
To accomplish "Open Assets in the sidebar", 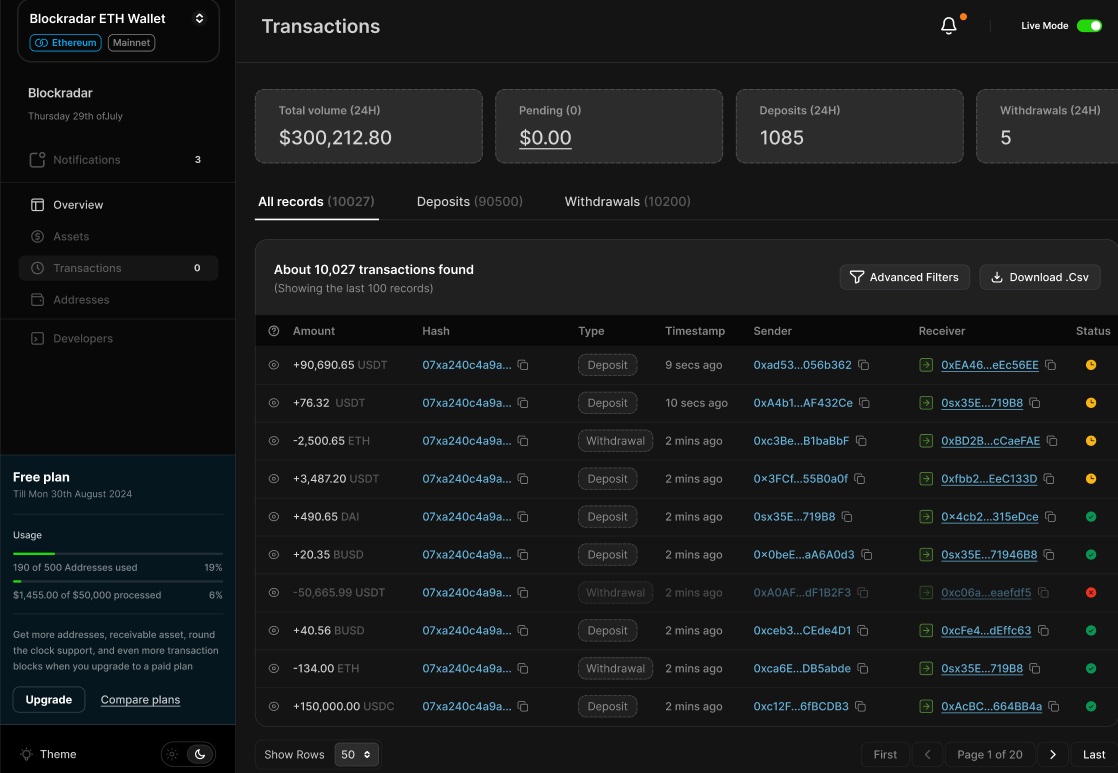I will click(x=118, y=236).
